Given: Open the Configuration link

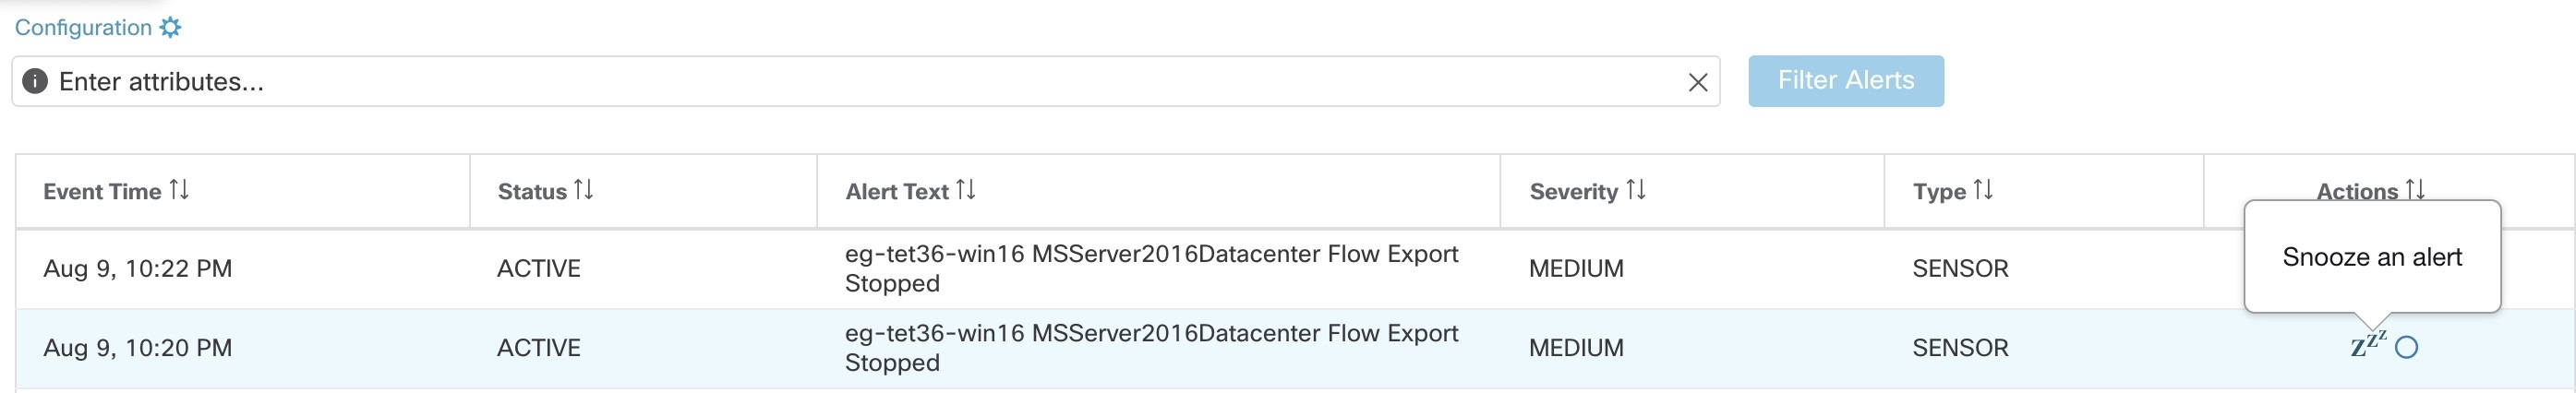Looking at the screenshot, I should 83,27.
